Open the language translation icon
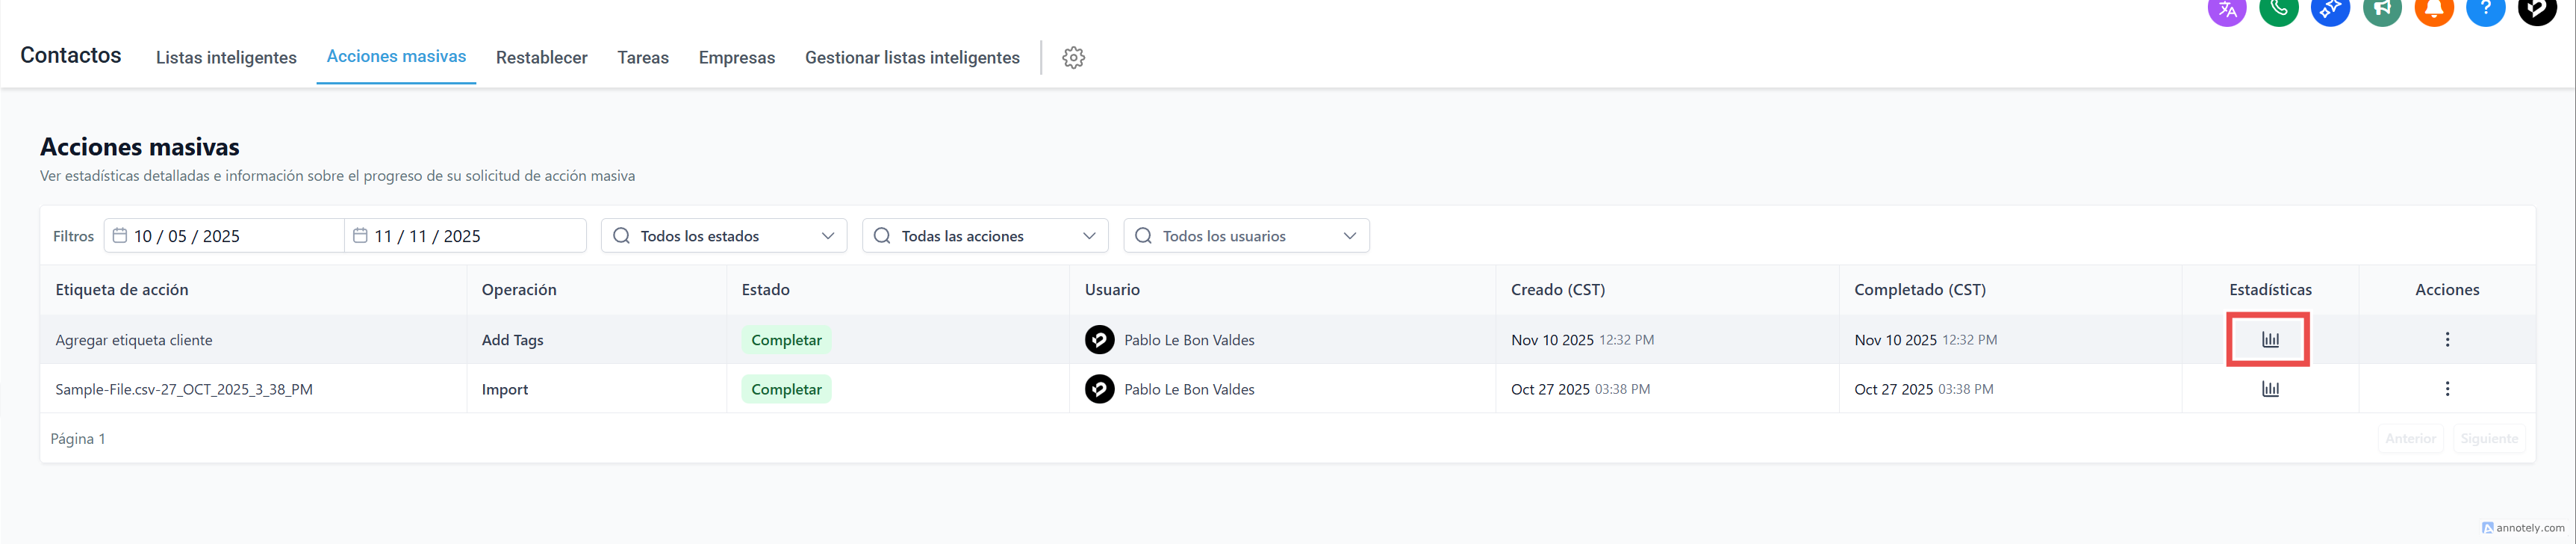The height and width of the screenshot is (544, 2576). coord(2227,10)
